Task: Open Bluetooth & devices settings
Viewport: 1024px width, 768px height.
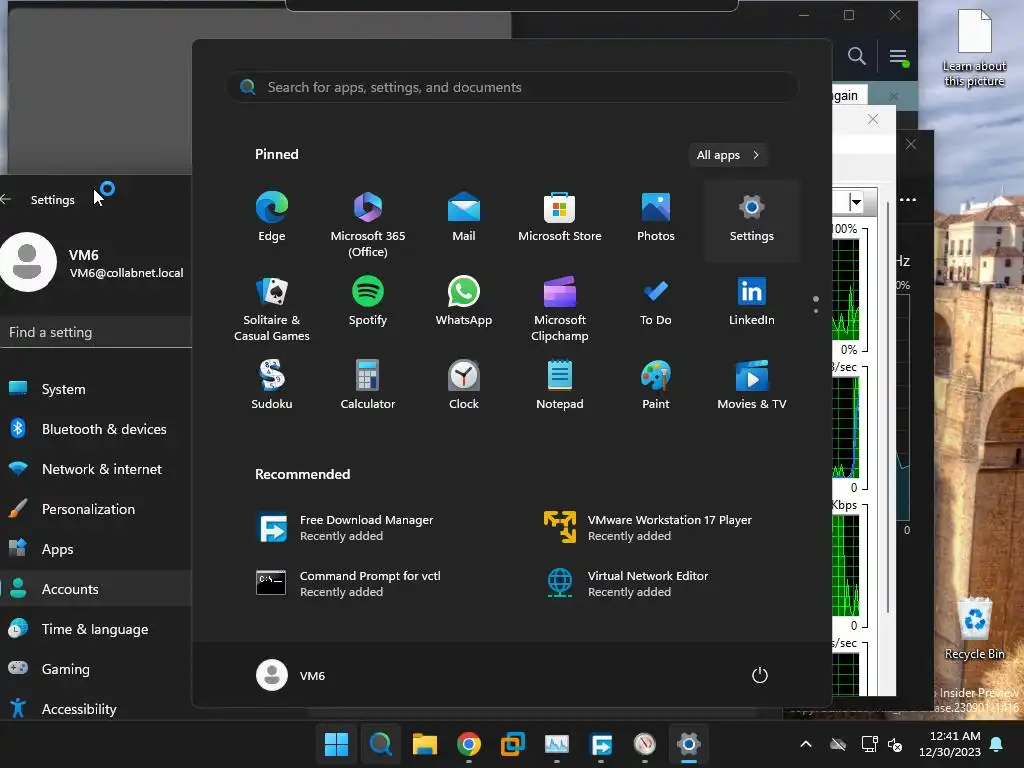Action: coord(96,429)
